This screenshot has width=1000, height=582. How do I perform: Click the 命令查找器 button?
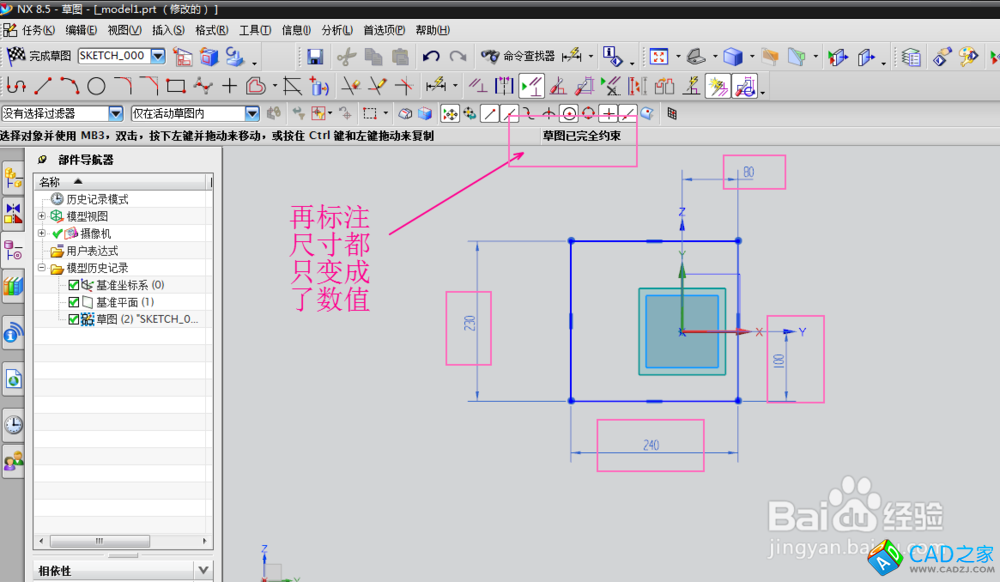tap(518, 56)
